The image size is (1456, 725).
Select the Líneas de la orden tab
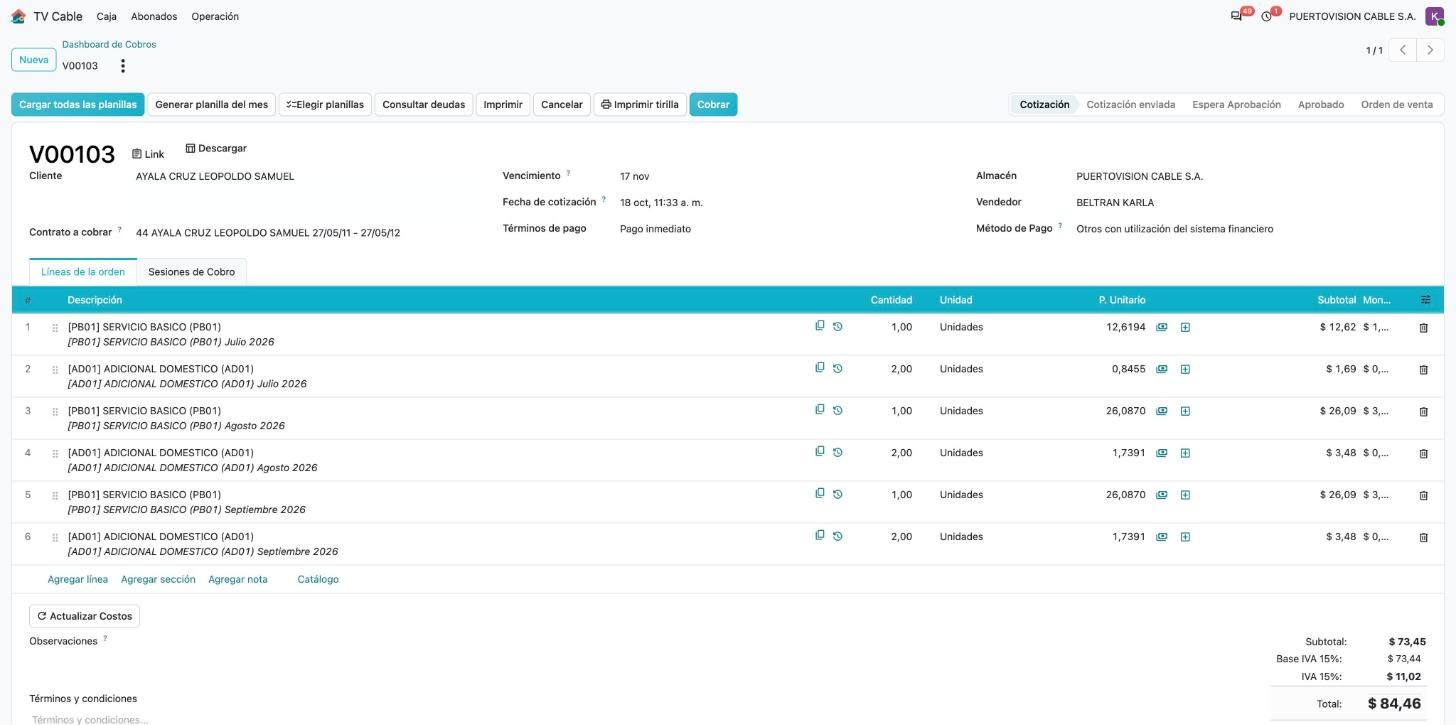pyautogui.click(x=83, y=272)
